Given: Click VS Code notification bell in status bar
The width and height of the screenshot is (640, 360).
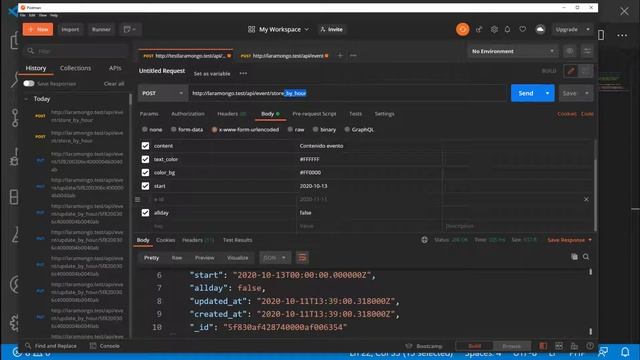Looking at the screenshot, I should [625, 351].
